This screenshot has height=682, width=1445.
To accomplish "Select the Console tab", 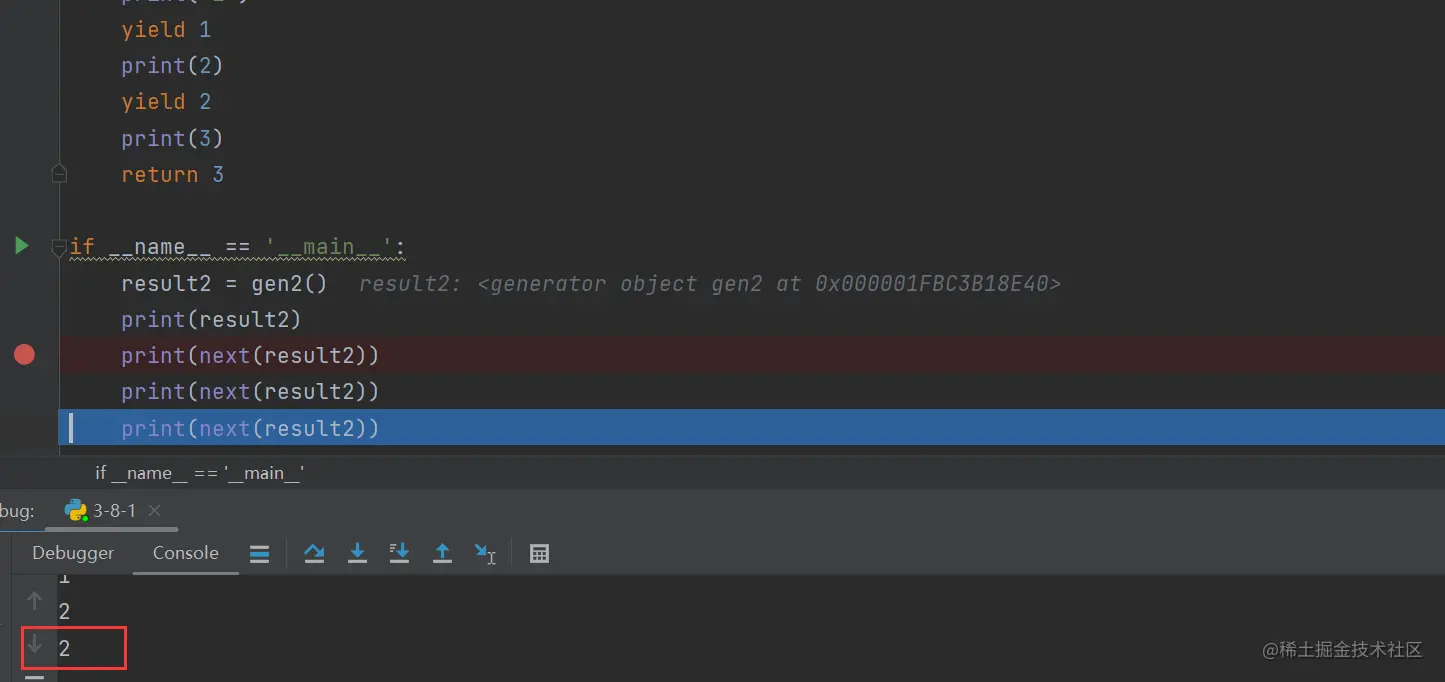I will [185, 553].
